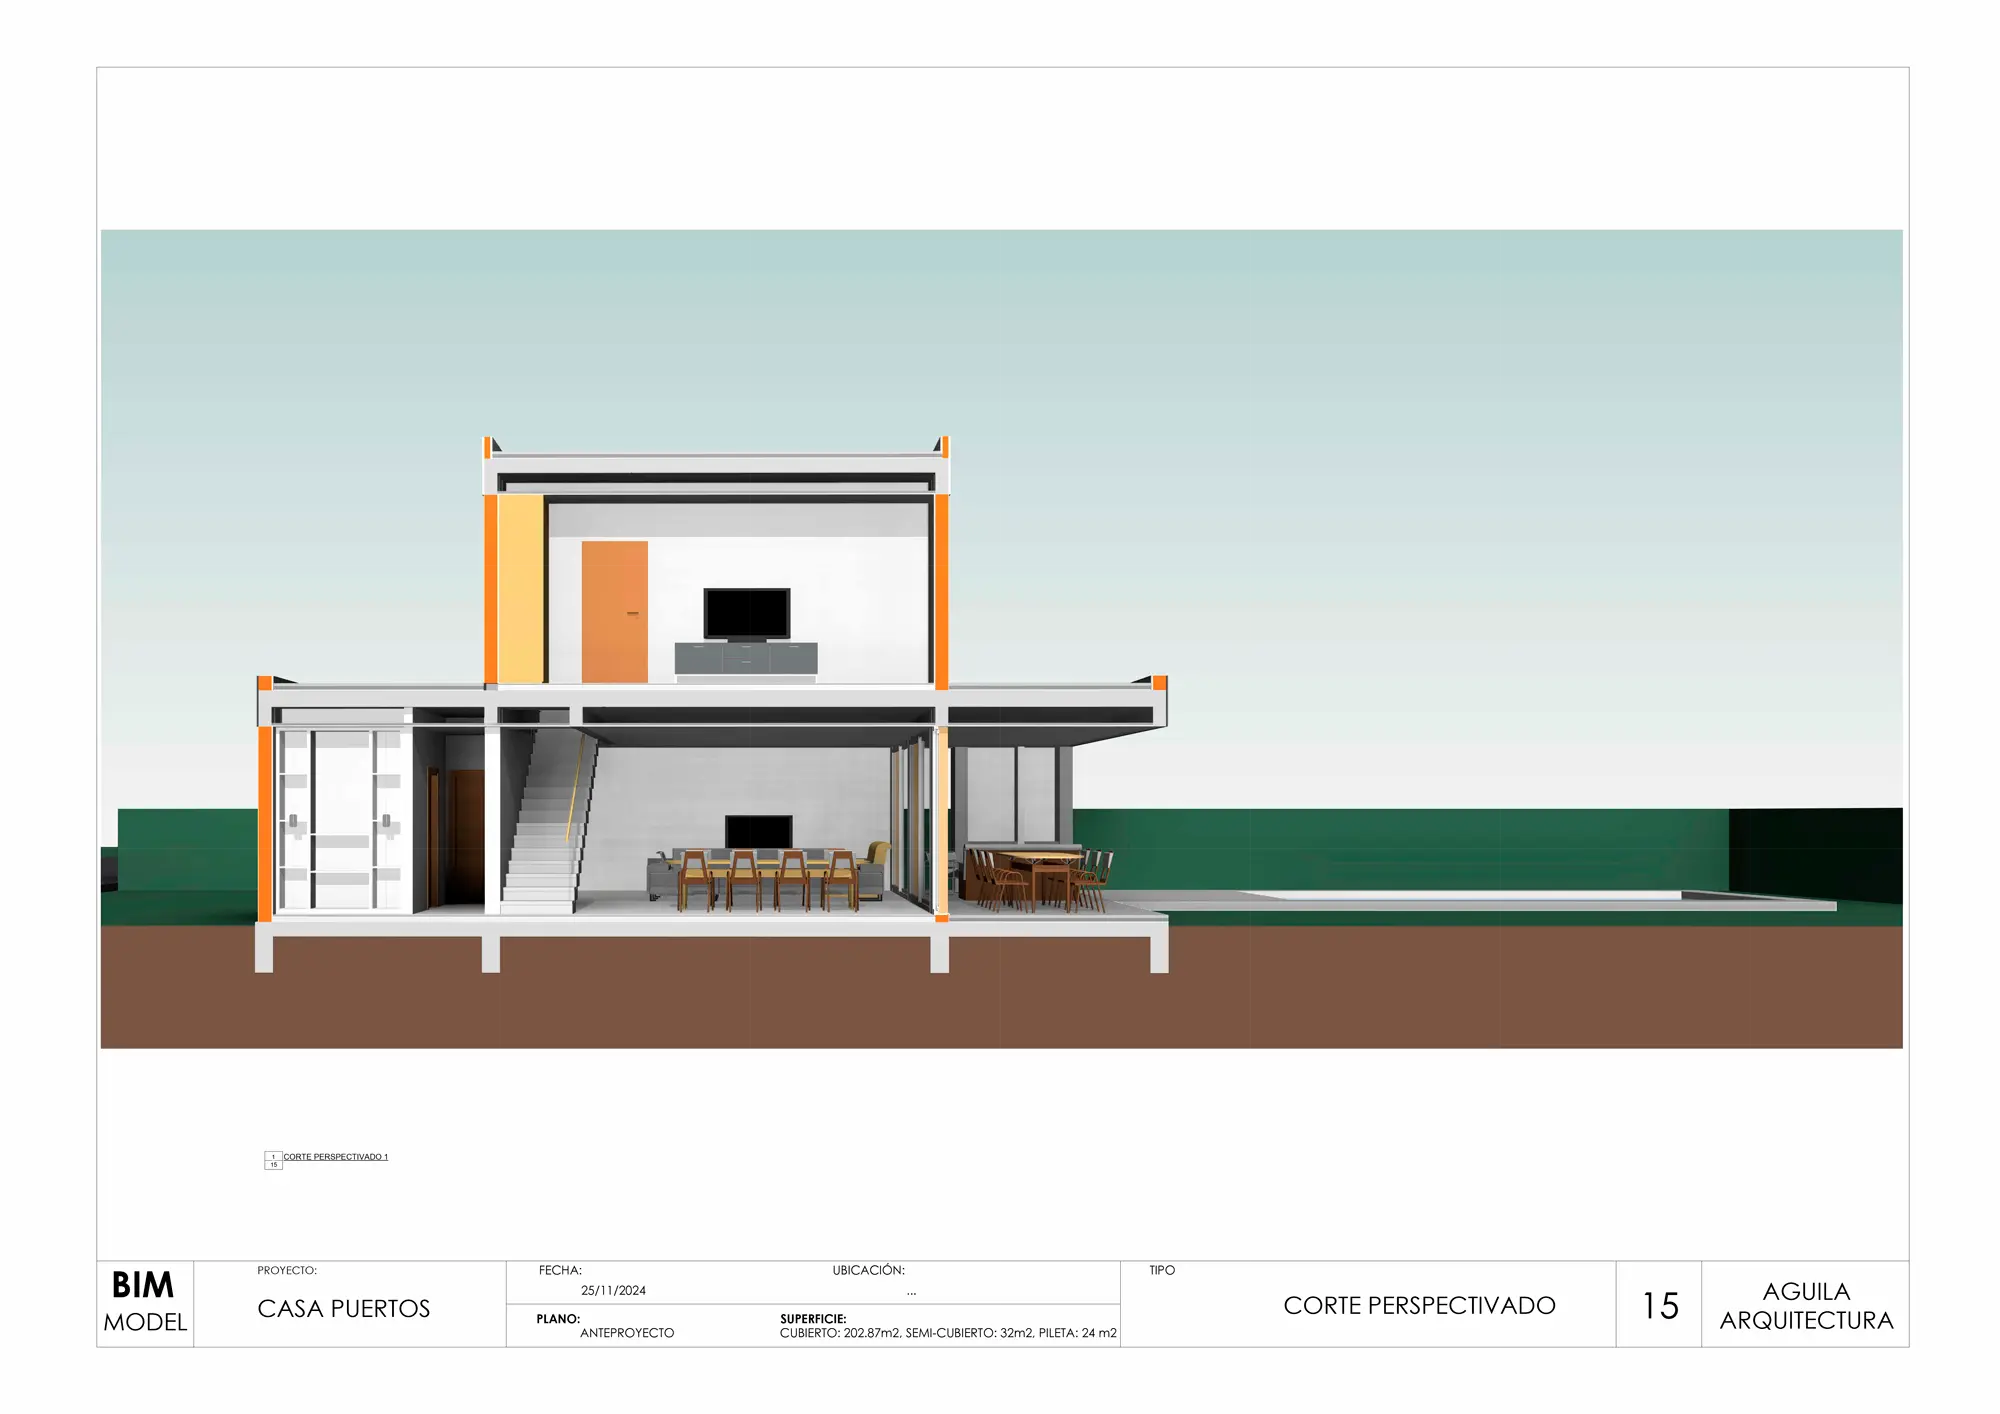Select the white wardrobe cabinet on ground floor
Image resolution: width=2000 pixels, height=1414 pixels.
[x=342, y=820]
